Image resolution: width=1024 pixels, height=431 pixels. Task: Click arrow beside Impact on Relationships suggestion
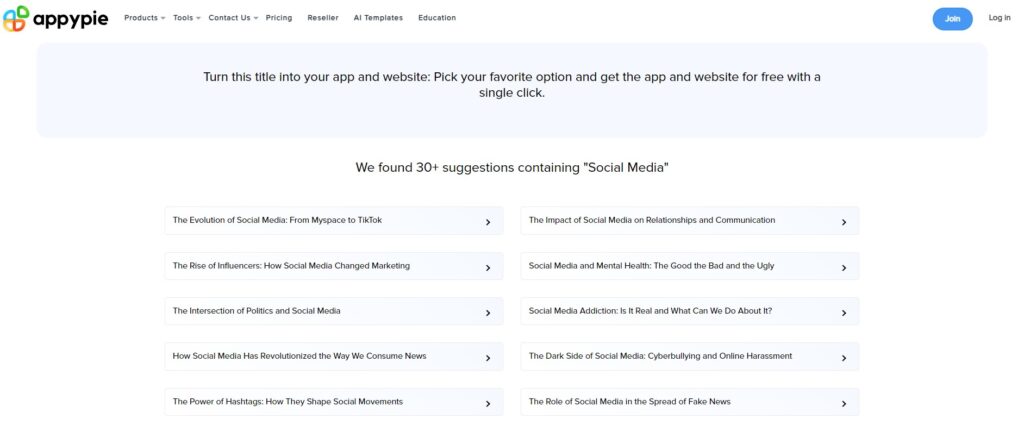(x=843, y=222)
